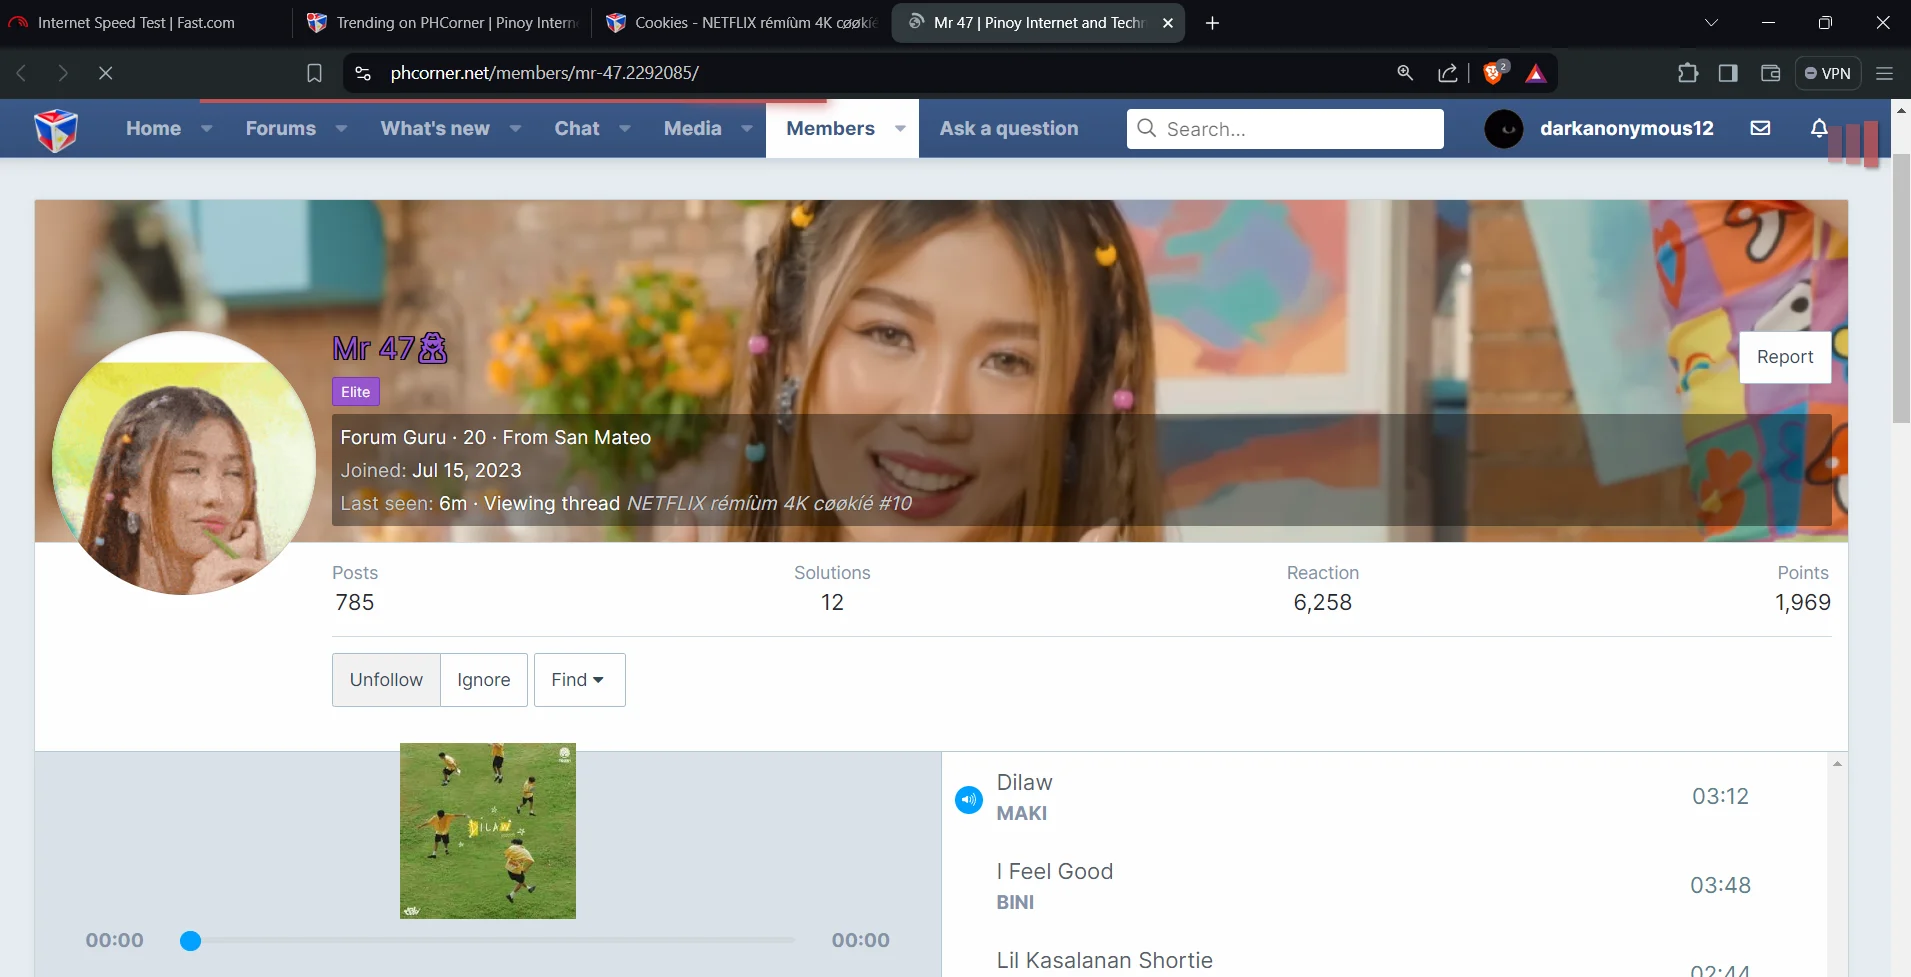The height and width of the screenshot is (977, 1911).
Task: Click the page vertical scrollbar
Action: pyautogui.click(x=1901, y=288)
